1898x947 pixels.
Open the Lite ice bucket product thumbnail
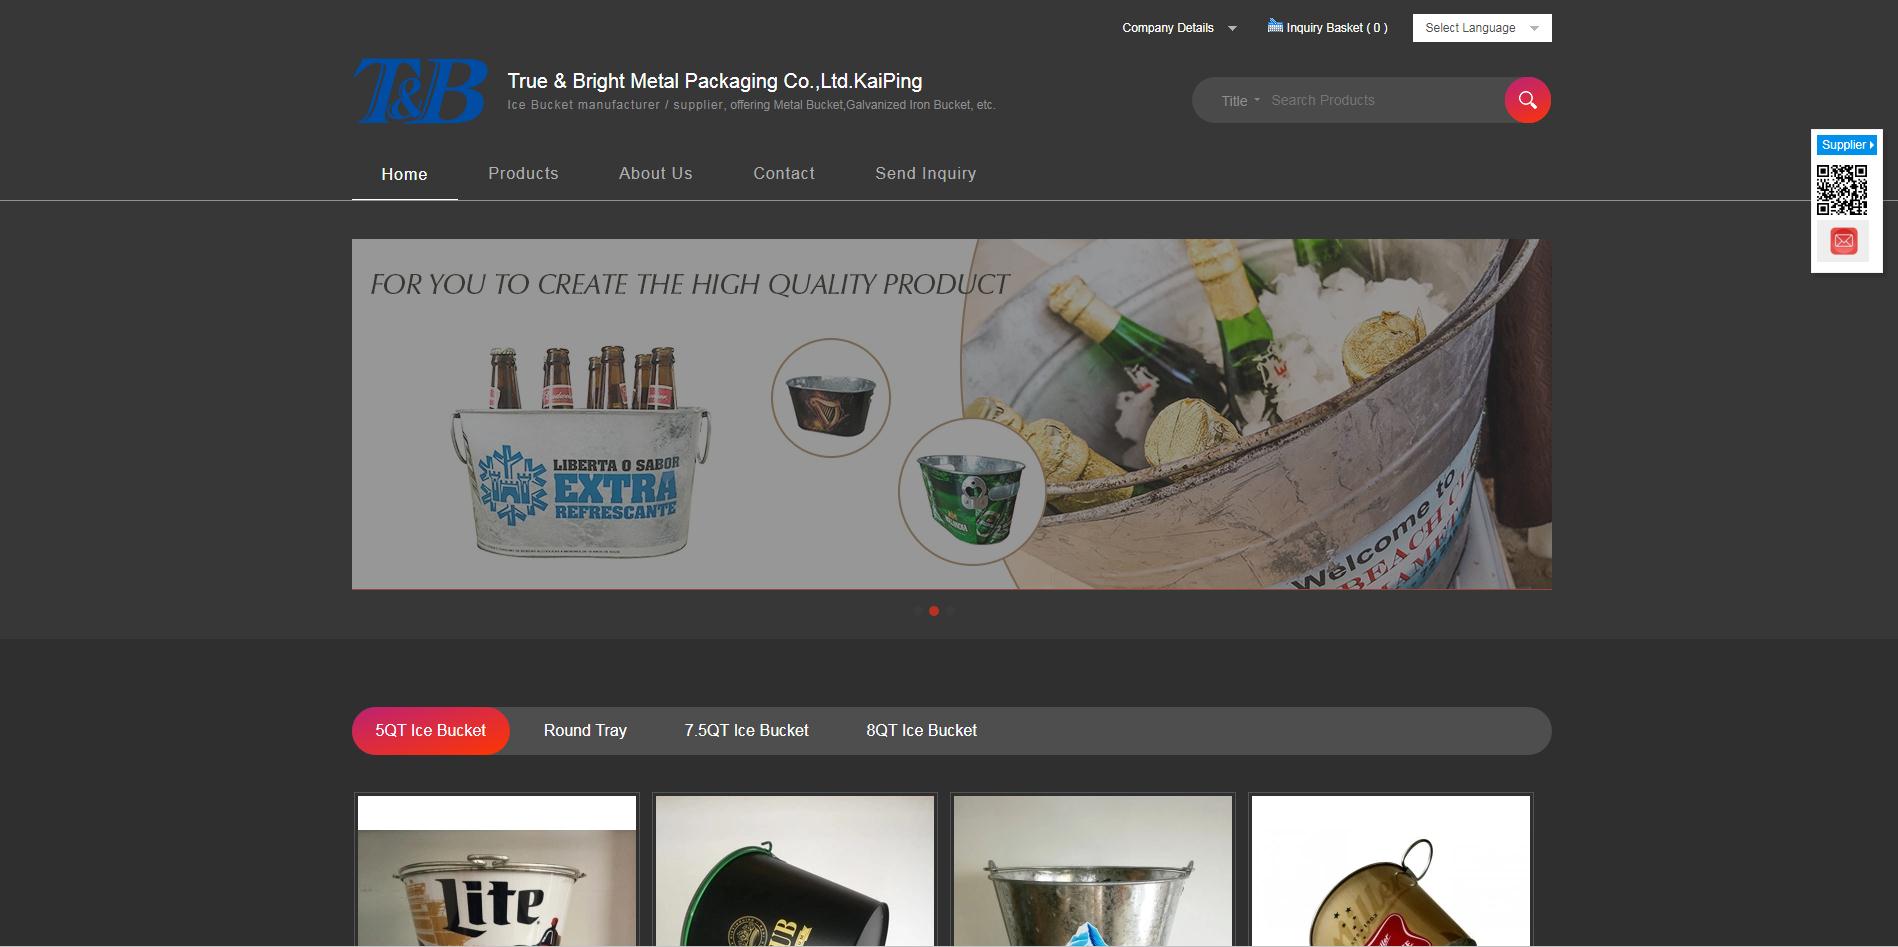tap(496, 880)
